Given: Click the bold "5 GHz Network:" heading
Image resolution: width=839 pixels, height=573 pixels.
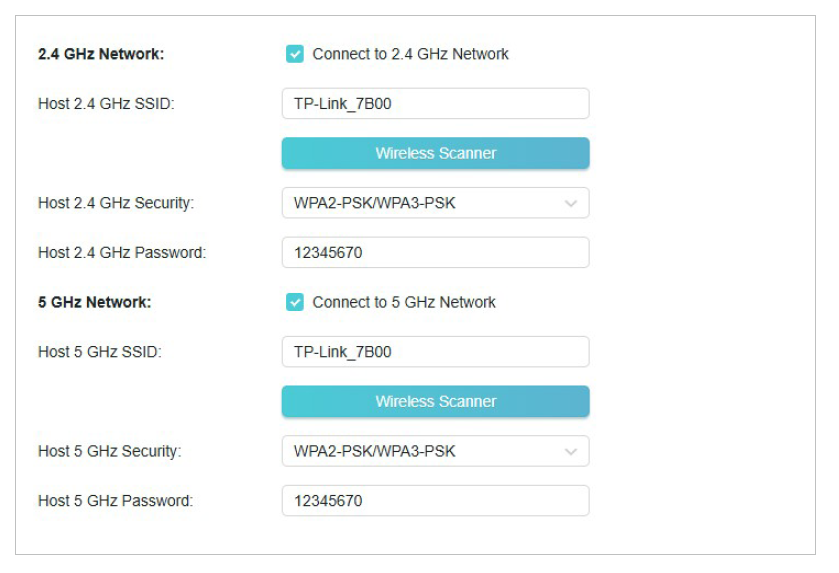Looking at the screenshot, I should (95, 302).
